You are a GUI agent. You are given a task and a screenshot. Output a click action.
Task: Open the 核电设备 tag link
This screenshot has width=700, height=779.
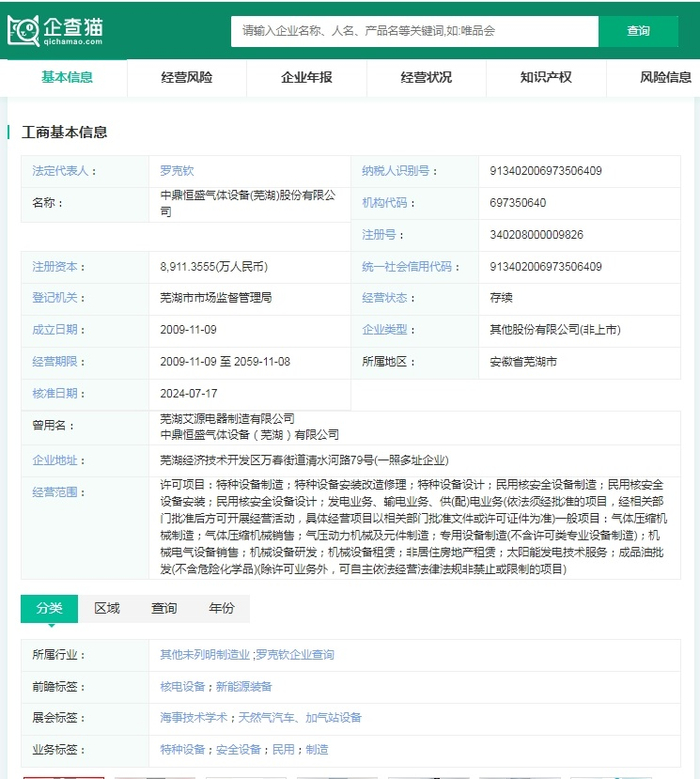coord(182,687)
